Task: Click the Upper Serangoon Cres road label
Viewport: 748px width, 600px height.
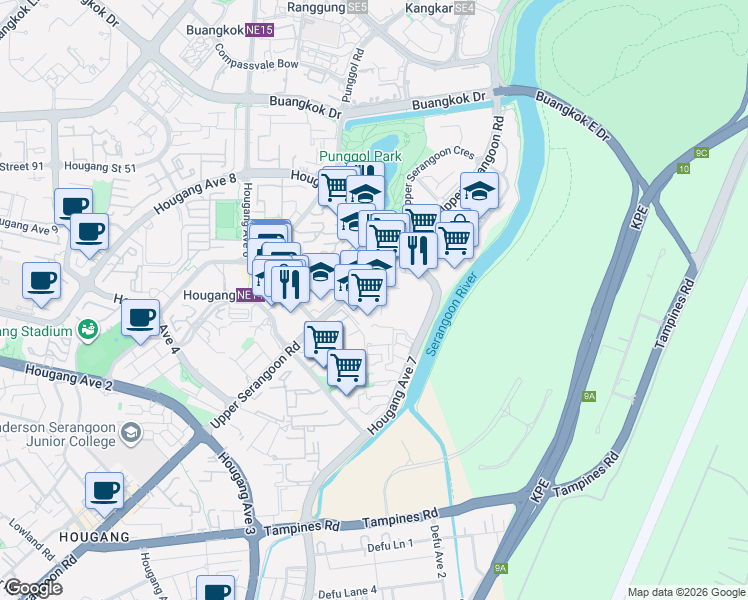Action: point(439,173)
